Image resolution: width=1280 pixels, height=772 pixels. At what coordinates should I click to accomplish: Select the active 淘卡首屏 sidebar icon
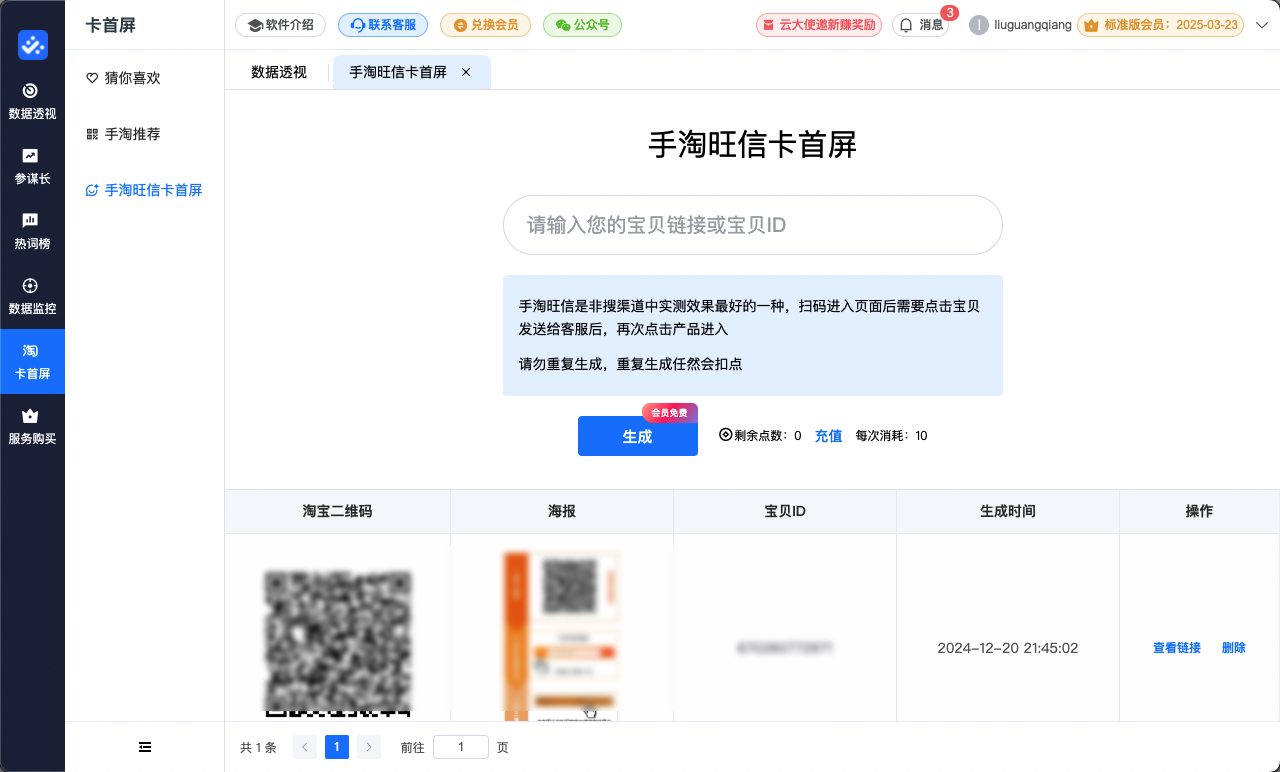pos(32,361)
